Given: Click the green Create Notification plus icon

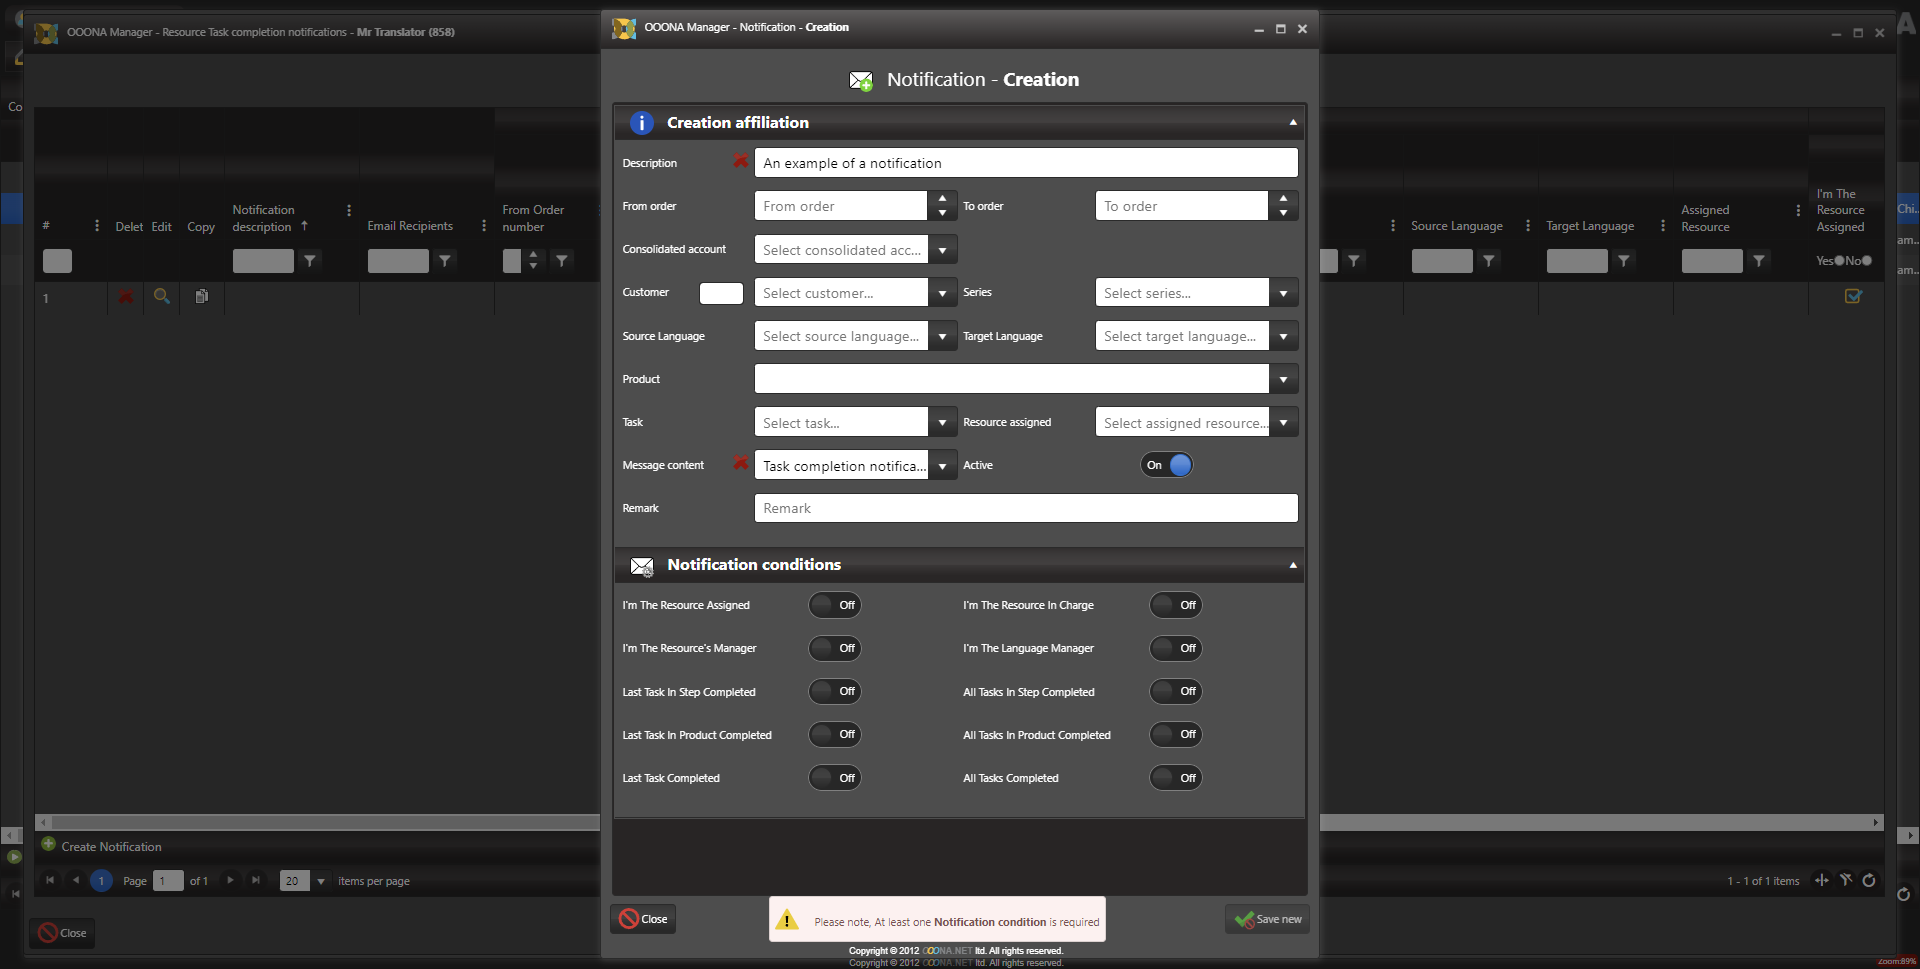Looking at the screenshot, I should (x=48, y=845).
